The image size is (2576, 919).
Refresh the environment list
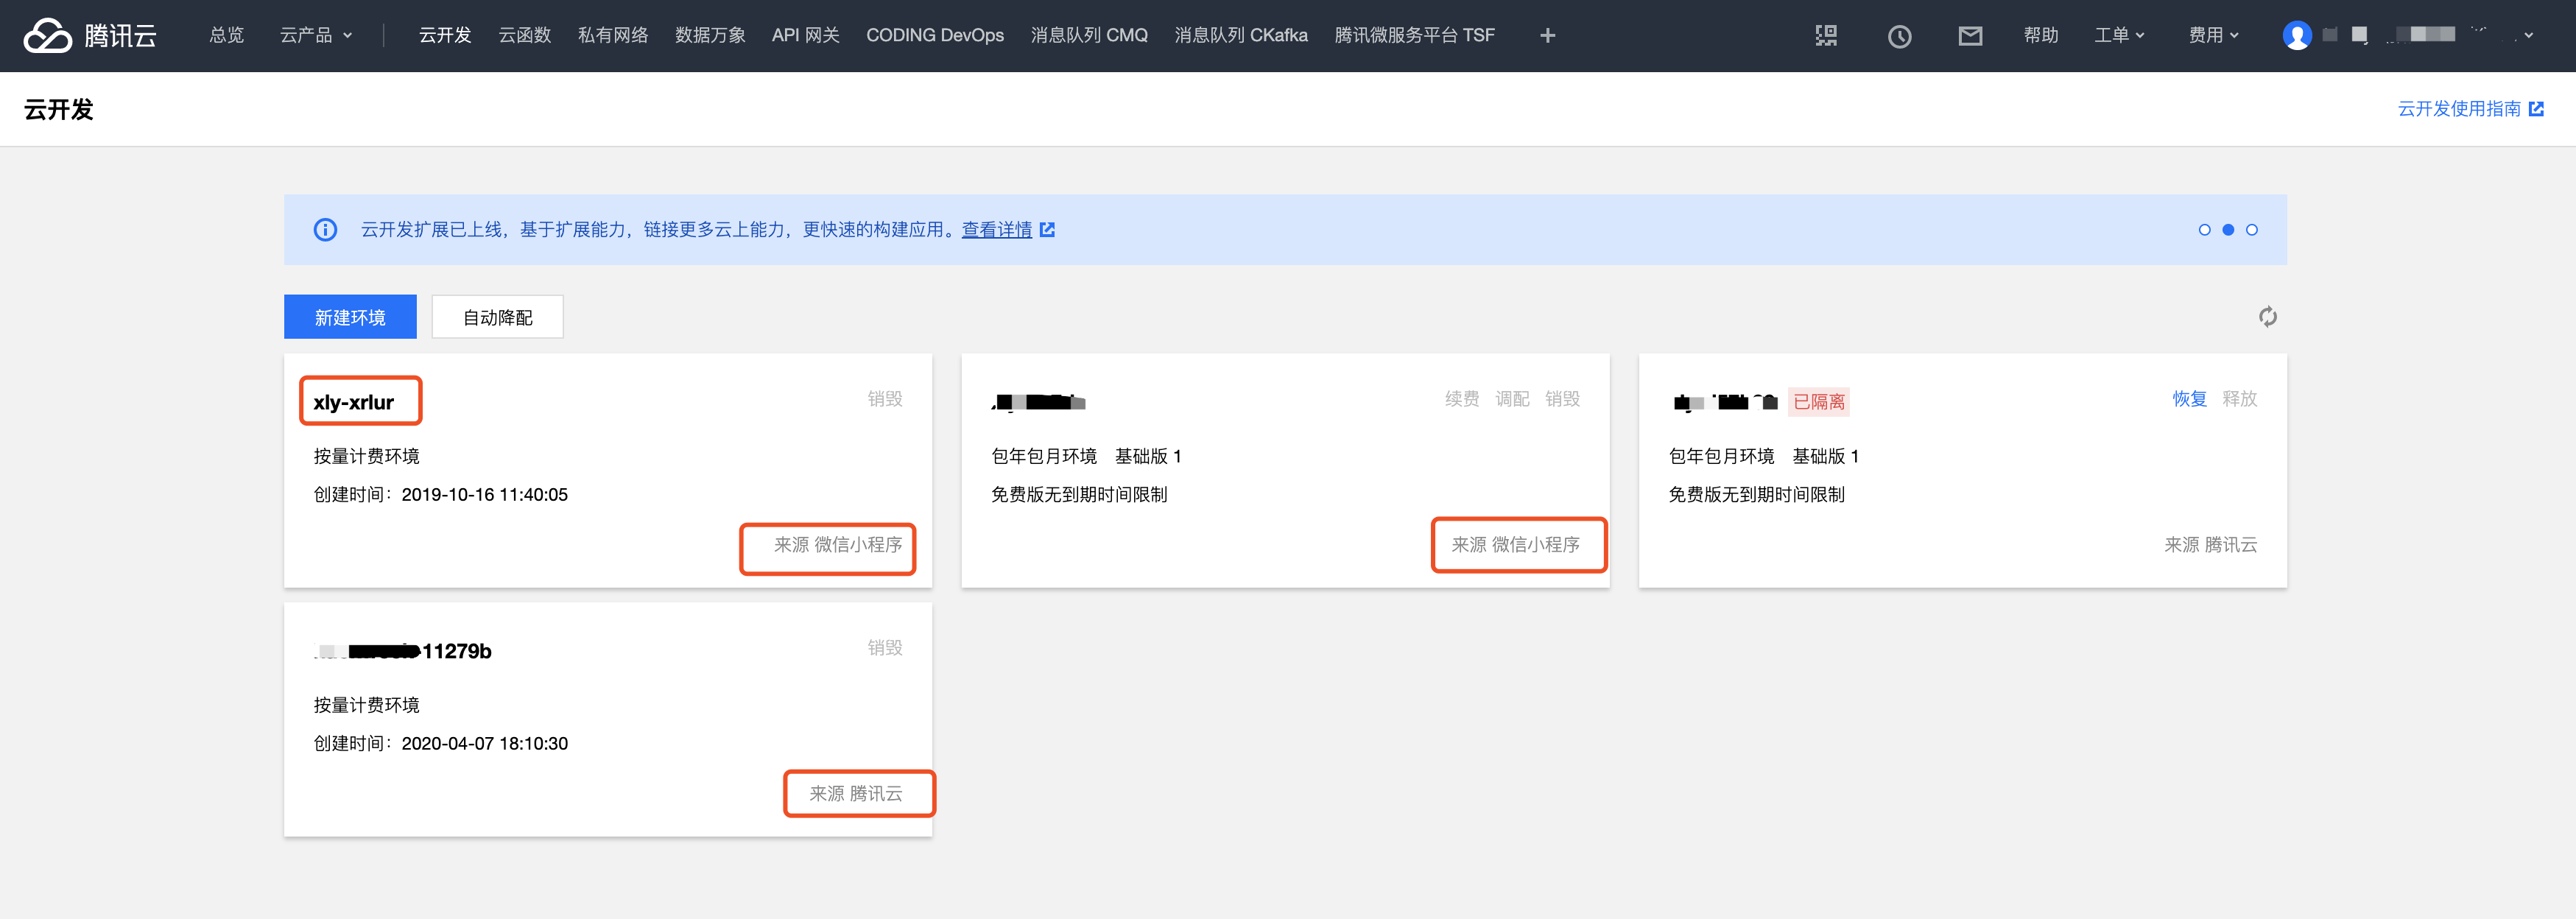(2267, 317)
